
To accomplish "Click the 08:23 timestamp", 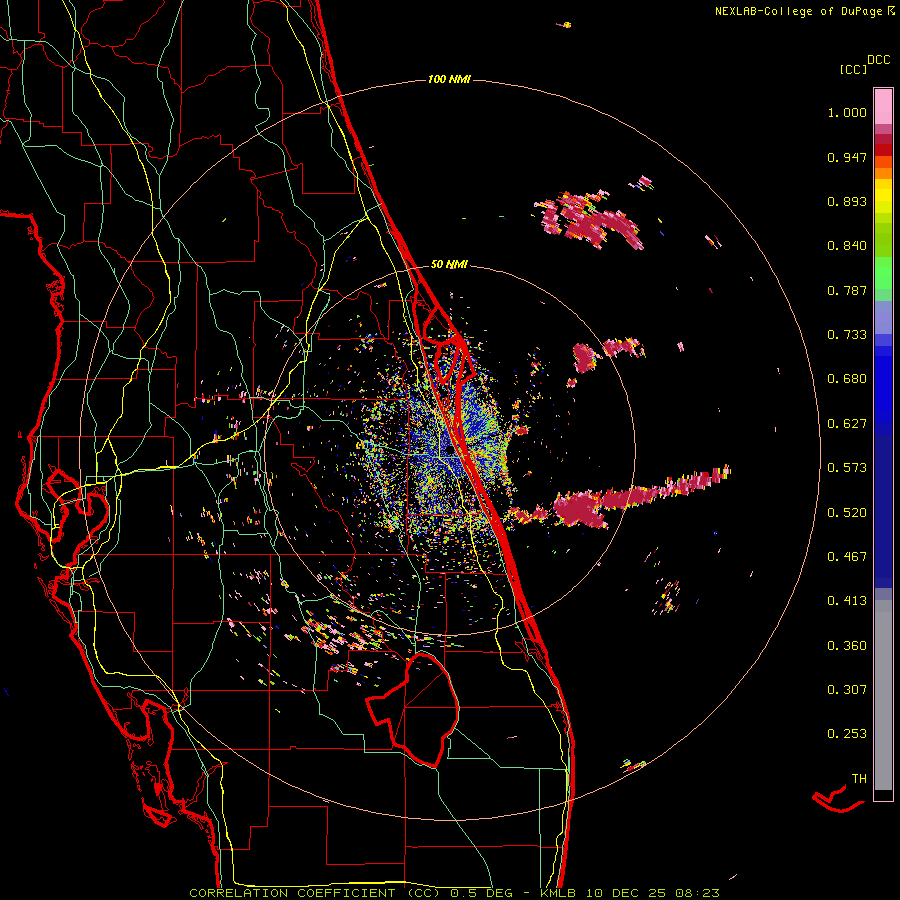I will pos(698,893).
